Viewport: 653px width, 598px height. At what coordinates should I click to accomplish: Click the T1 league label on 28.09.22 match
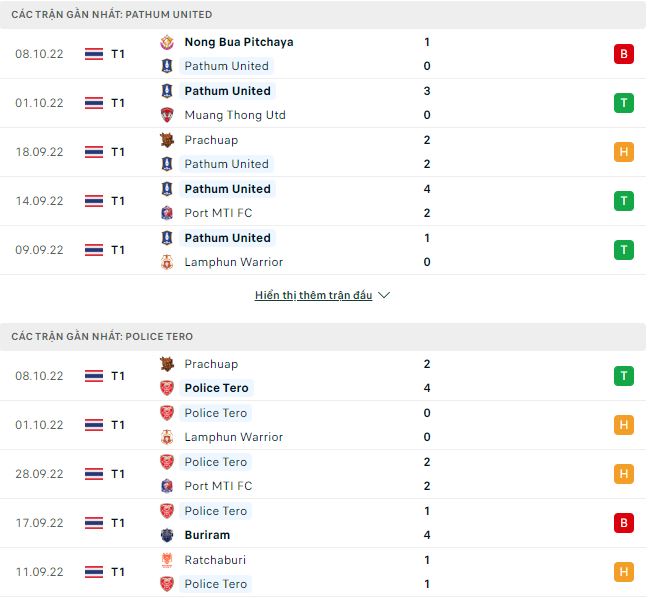coord(118,474)
